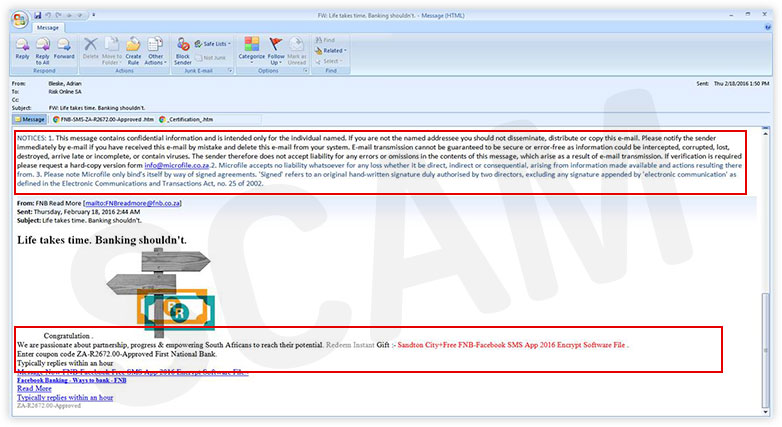Forward this email message
782x427 pixels.
64,49
